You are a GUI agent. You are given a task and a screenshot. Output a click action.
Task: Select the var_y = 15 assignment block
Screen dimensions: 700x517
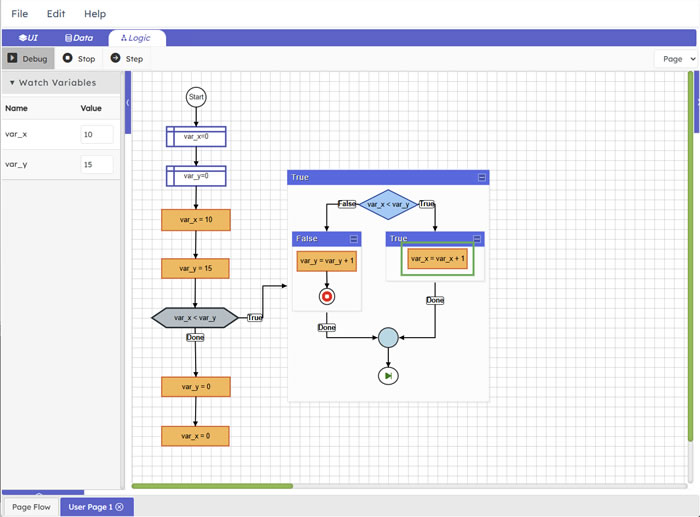click(196, 268)
